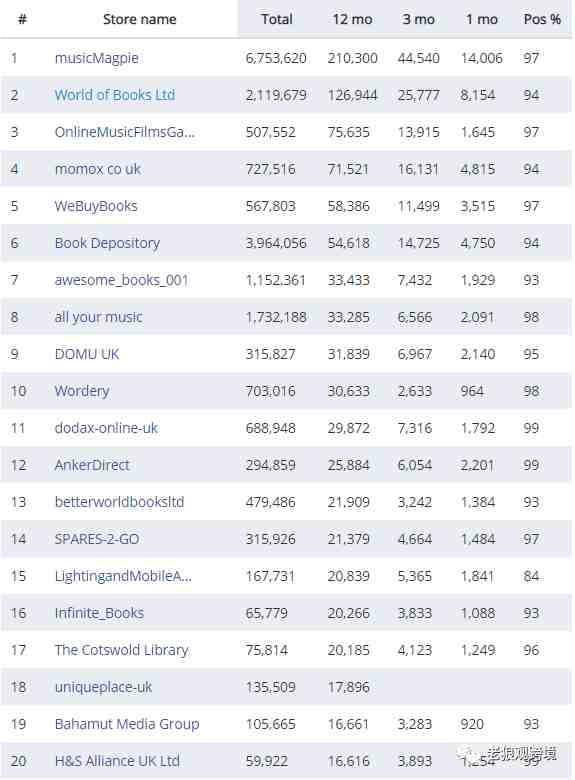Select the DOMU UK link
This screenshot has height=780, width=575.
87,354
